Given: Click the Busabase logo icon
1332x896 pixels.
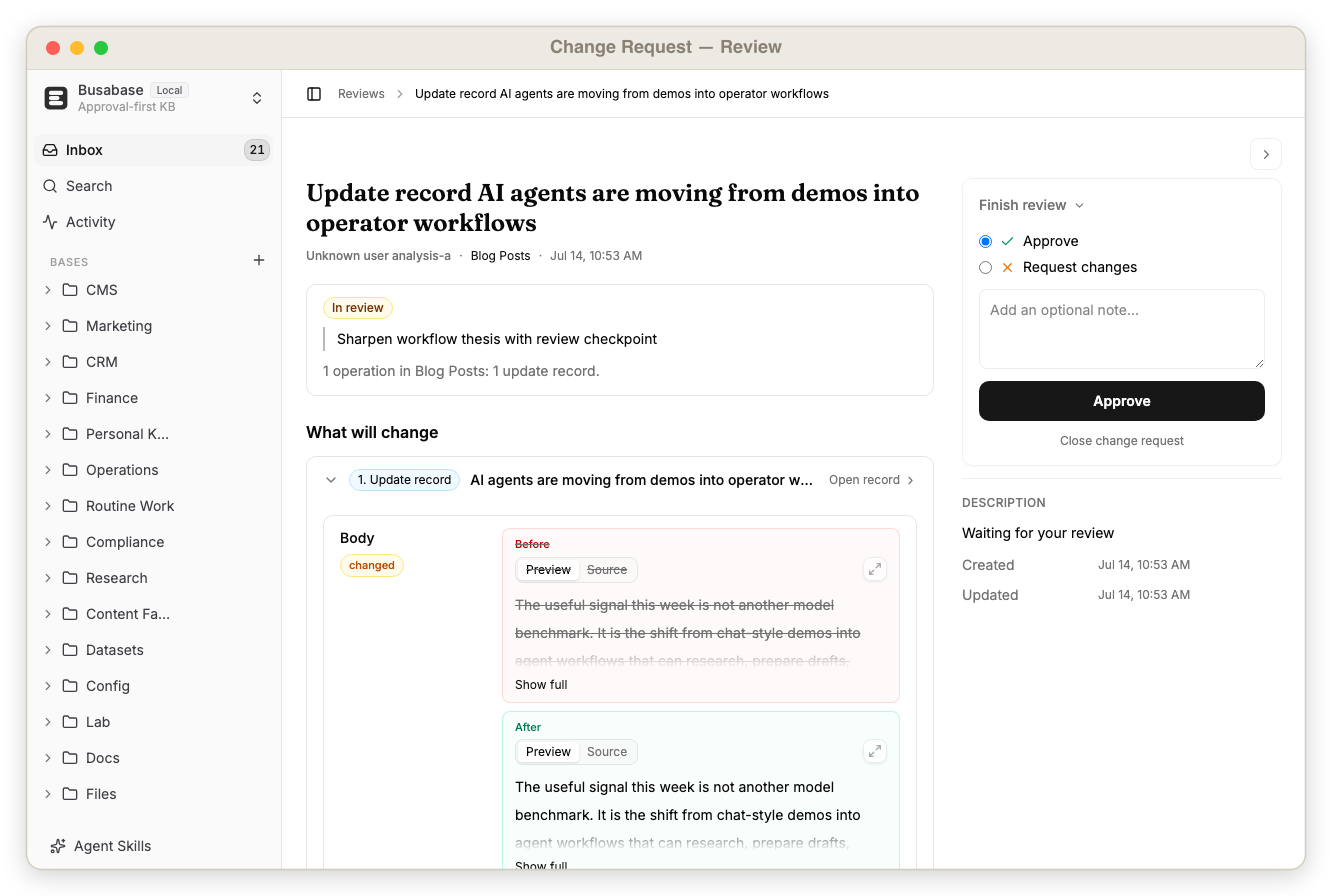Looking at the screenshot, I should 56,98.
